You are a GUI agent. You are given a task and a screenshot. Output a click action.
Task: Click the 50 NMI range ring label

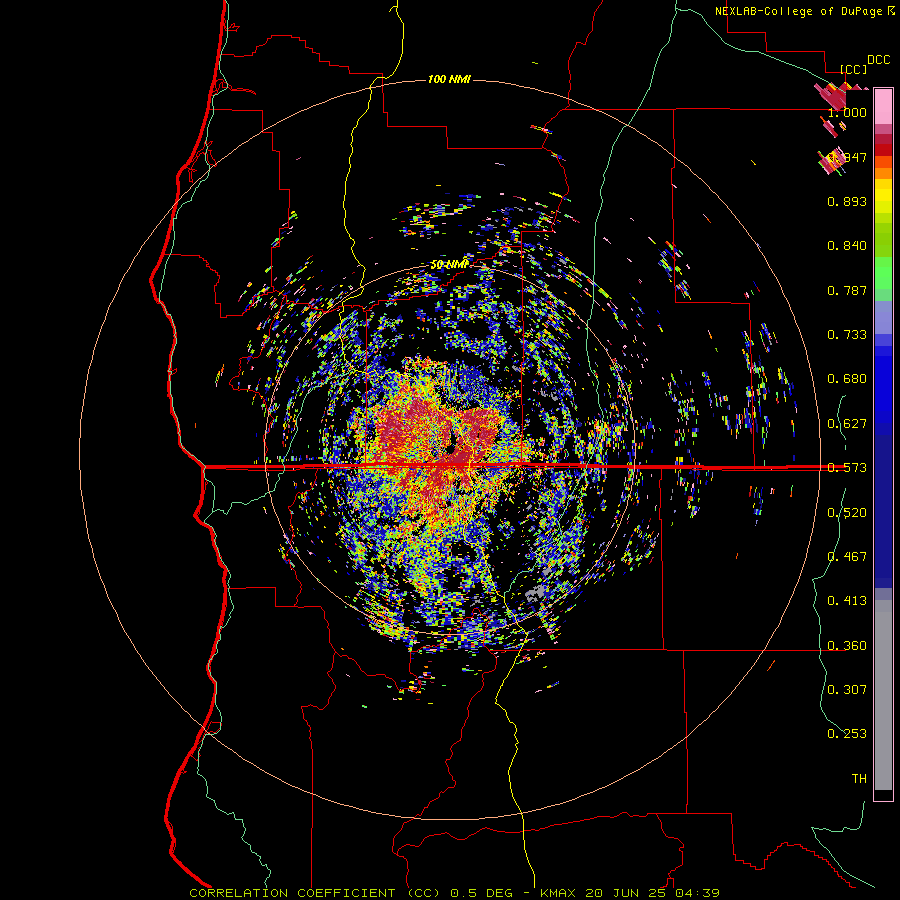click(x=449, y=265)
